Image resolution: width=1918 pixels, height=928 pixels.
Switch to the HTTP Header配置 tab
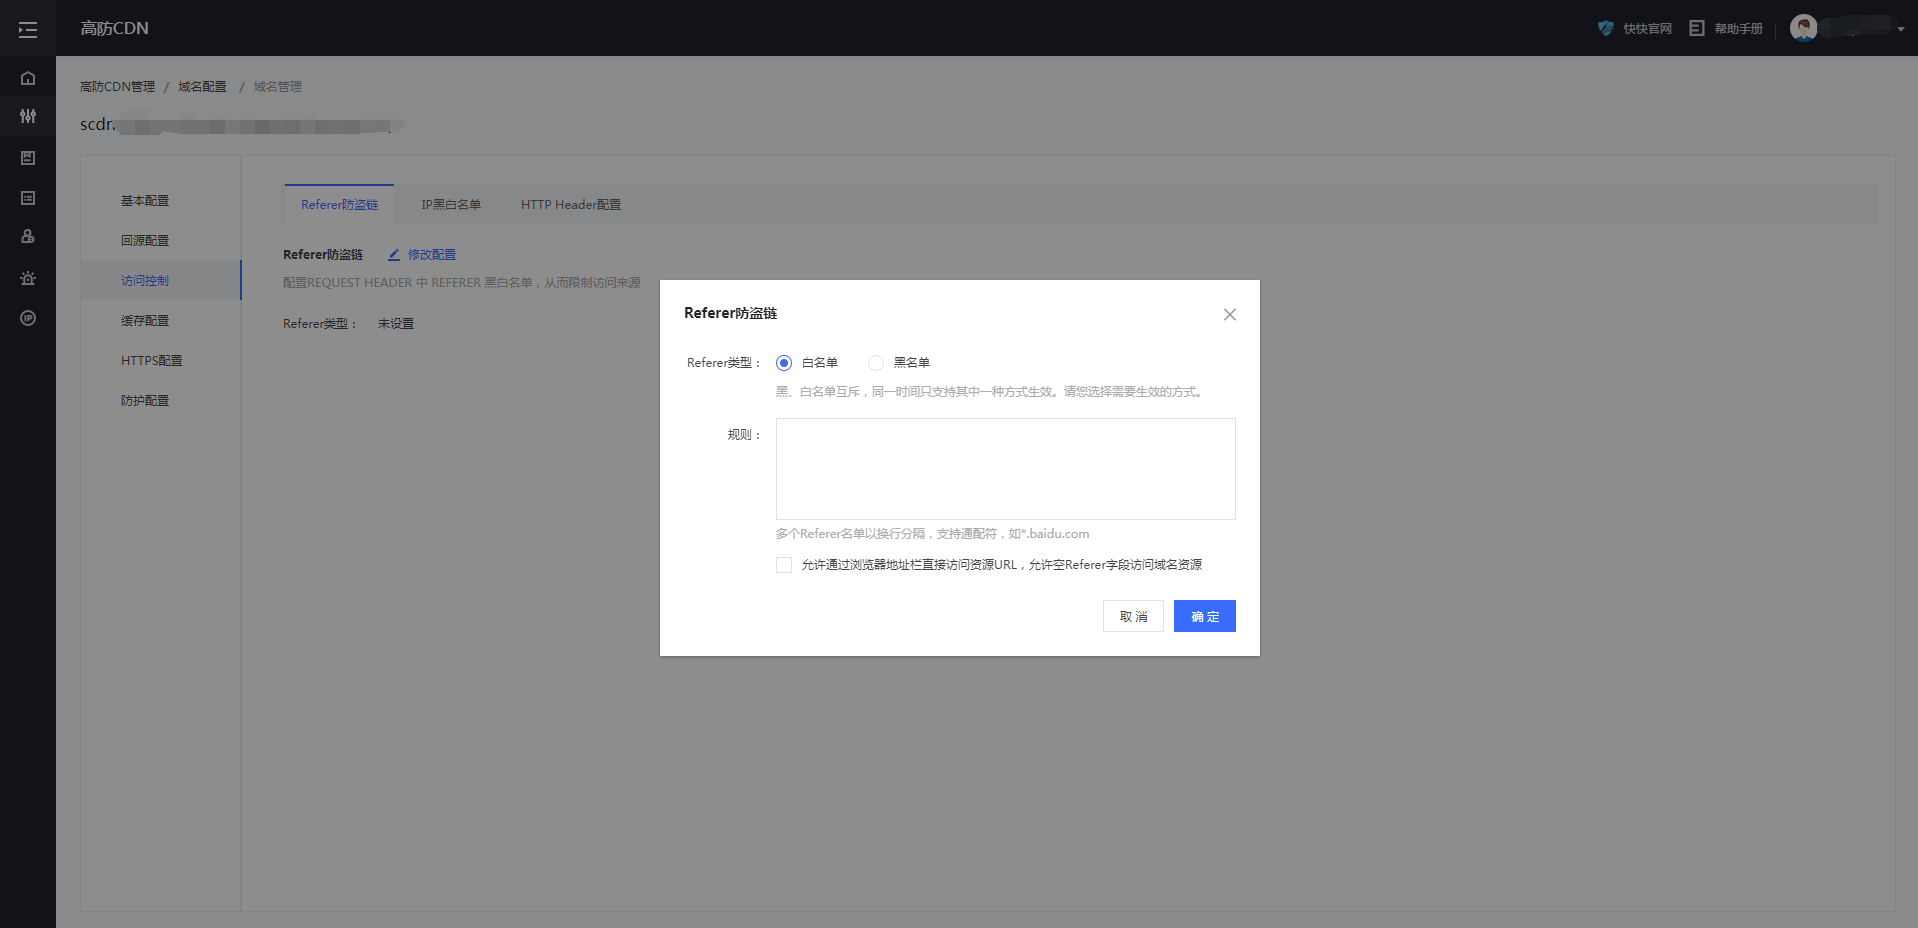pyautogui.click(x=570, y=205)
